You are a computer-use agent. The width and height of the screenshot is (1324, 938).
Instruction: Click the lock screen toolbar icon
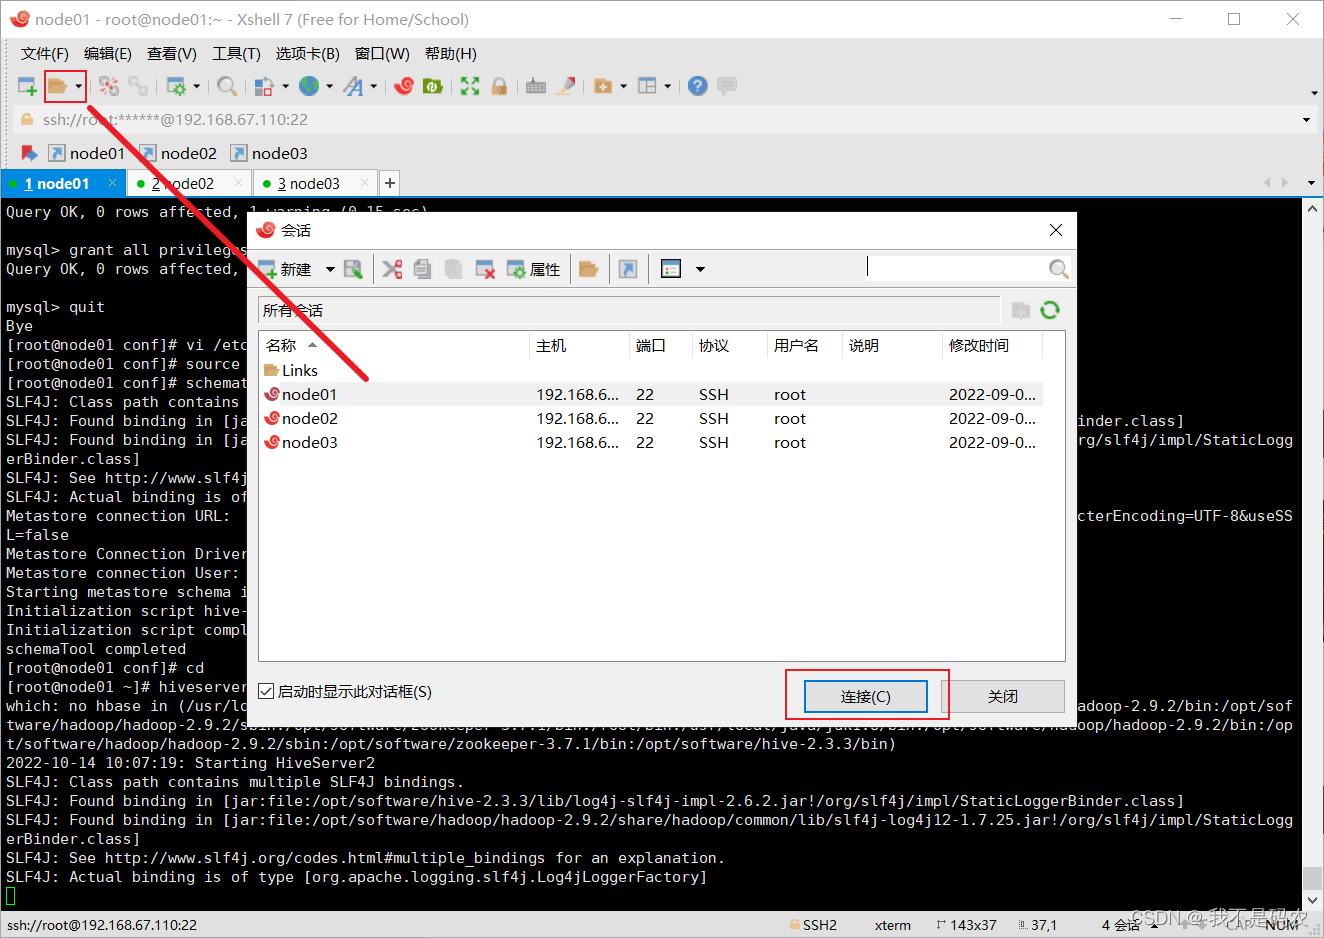[499, 86]
